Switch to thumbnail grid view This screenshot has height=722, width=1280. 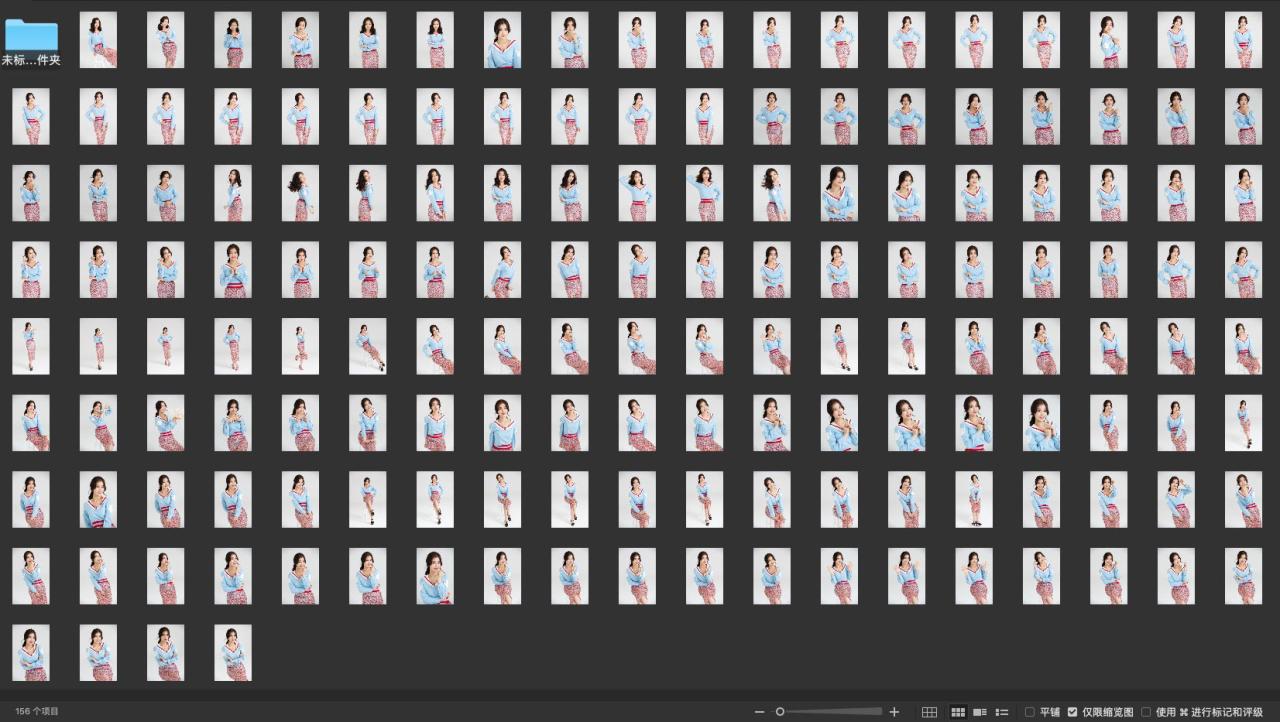pos(958,712)
